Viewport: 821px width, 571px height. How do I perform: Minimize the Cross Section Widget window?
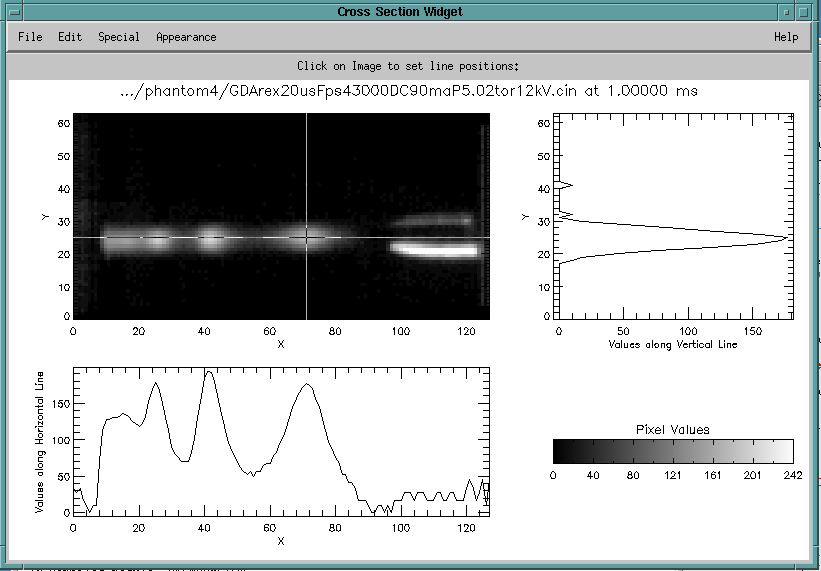[786, 12]
